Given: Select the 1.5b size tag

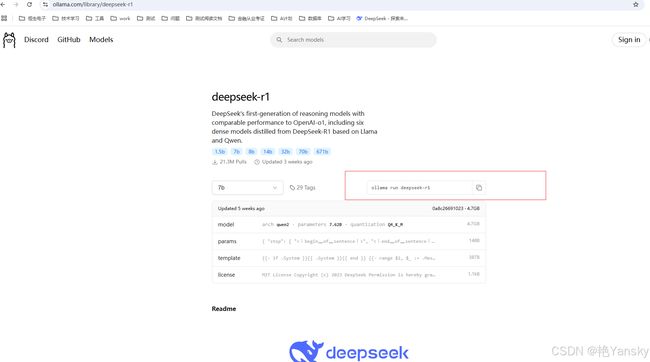Looking at the screenshot, I should click(220, 152).
